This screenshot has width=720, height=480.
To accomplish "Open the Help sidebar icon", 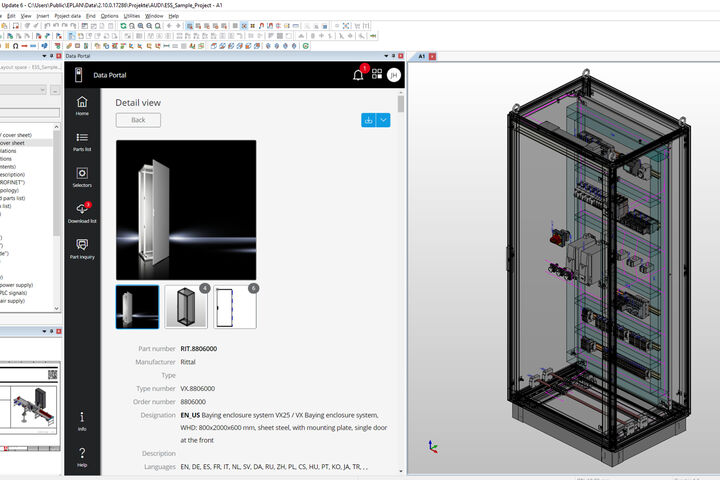I will point(82,456).
